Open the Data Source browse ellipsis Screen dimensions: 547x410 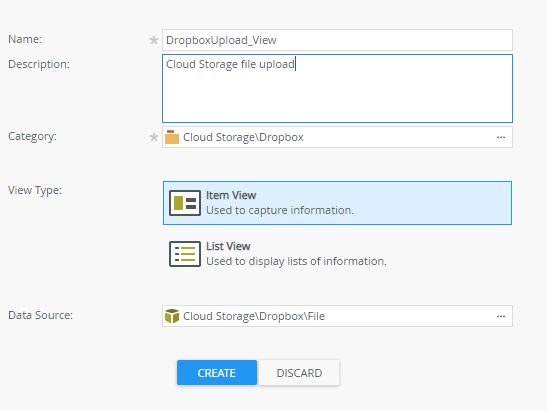tap(501, 316)
